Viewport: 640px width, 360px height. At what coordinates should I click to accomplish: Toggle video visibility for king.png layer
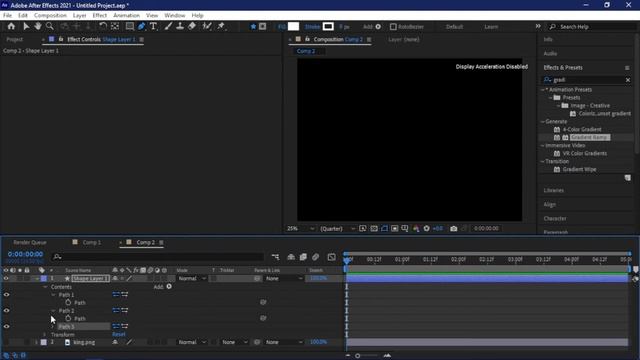(6, 342)
